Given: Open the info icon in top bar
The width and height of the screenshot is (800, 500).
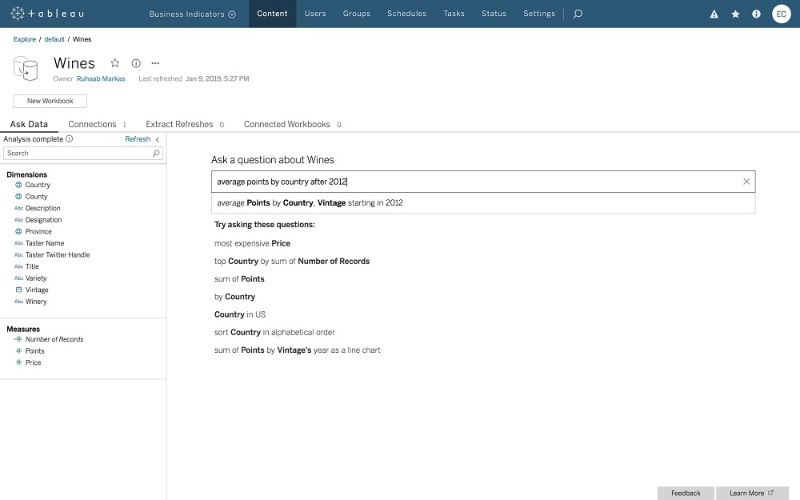Looking at the screenshot, I should coord(756,14).
